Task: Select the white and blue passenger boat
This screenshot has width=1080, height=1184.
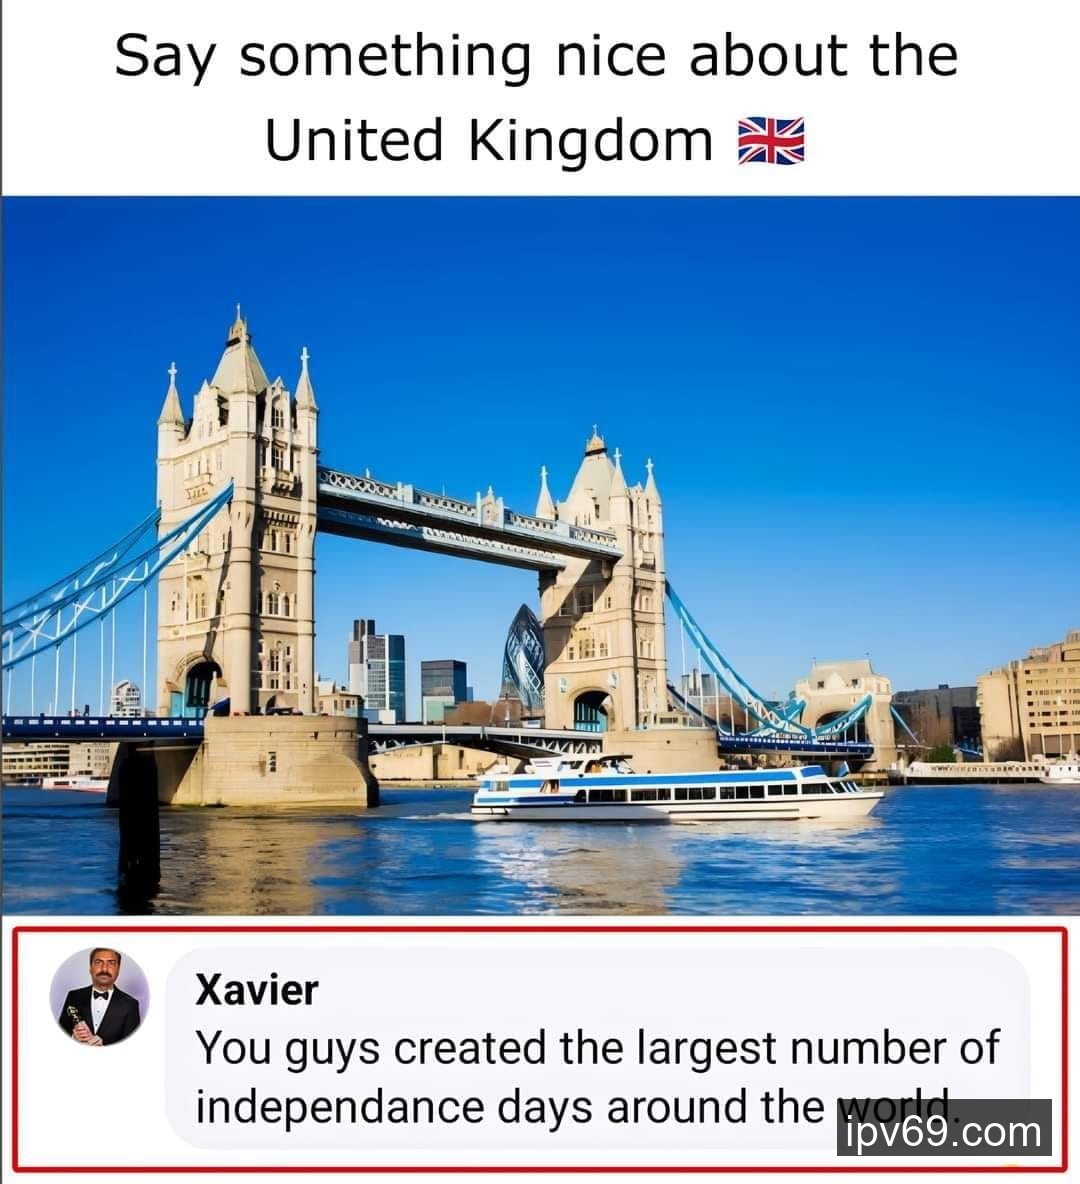Action: click(x=676, y=790)
